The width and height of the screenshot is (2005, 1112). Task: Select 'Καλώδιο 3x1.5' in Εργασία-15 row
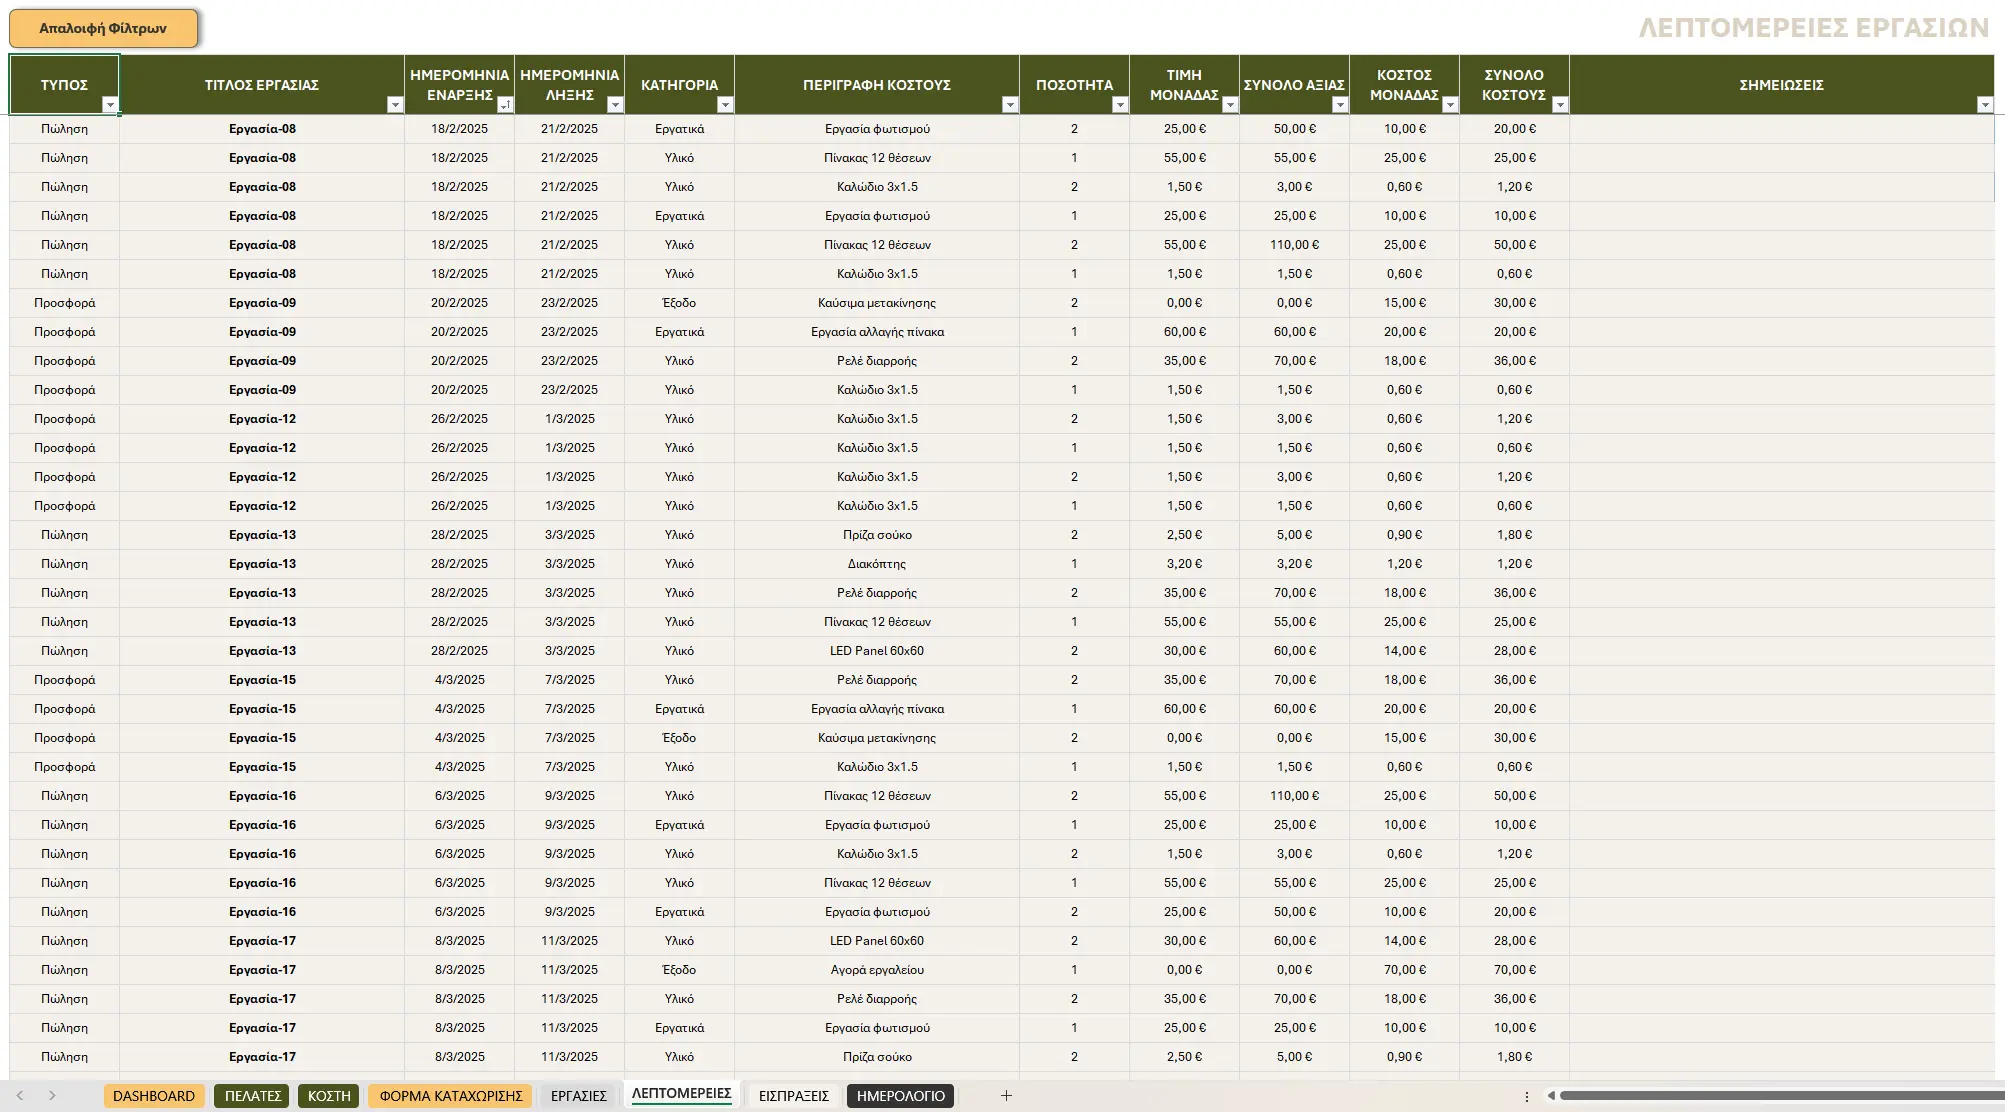click(x=877, y=767)
